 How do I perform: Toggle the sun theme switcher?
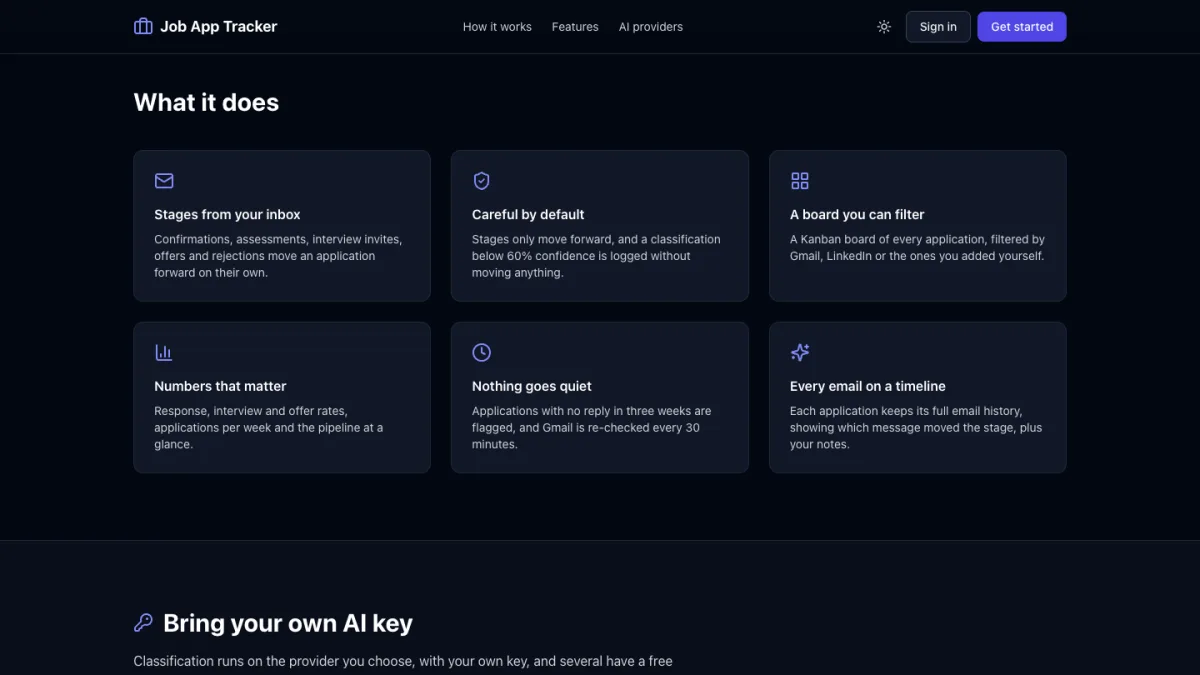coord(884,27)
